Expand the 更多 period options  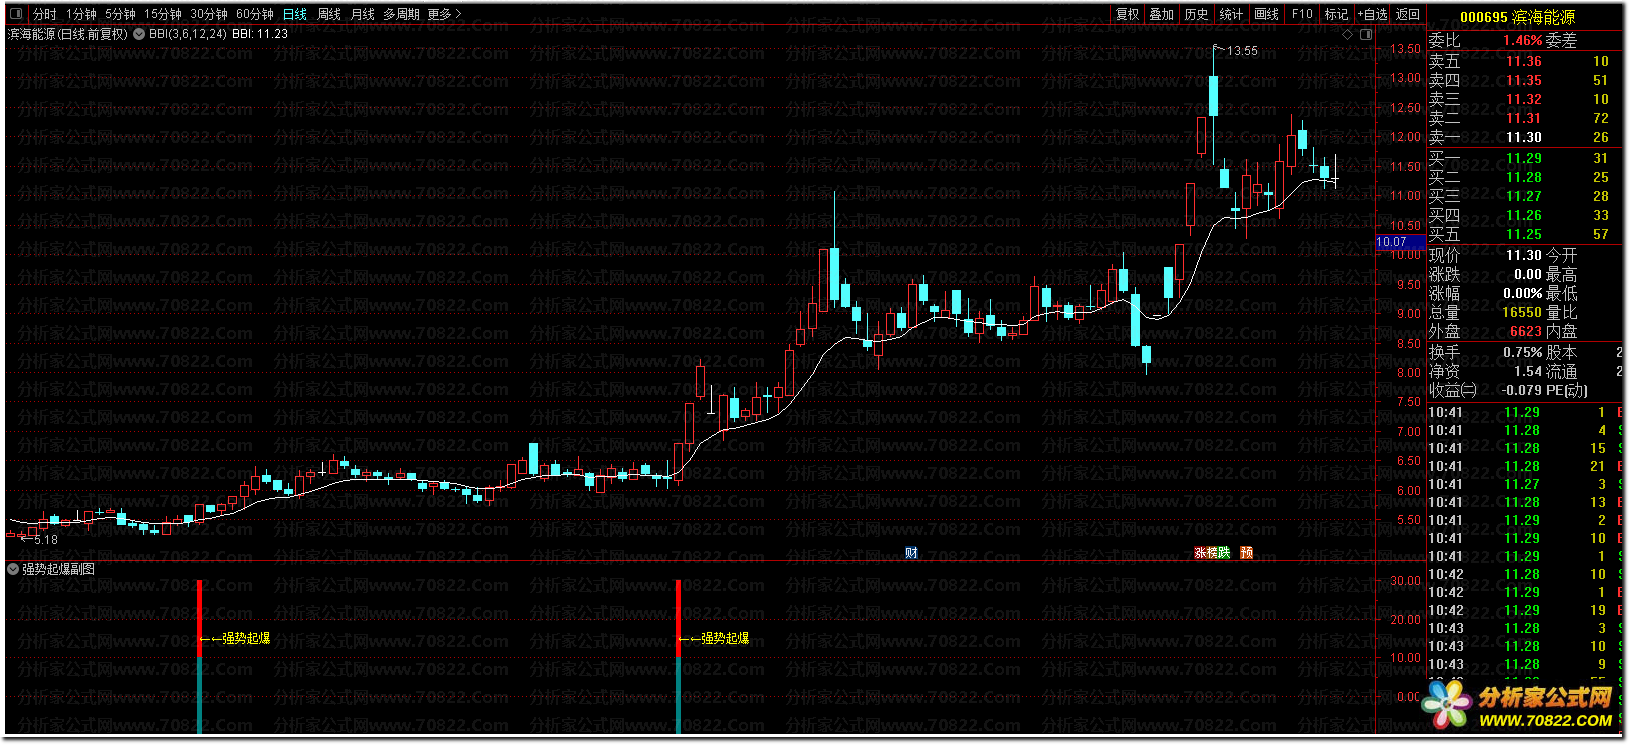tap(444, 14)
